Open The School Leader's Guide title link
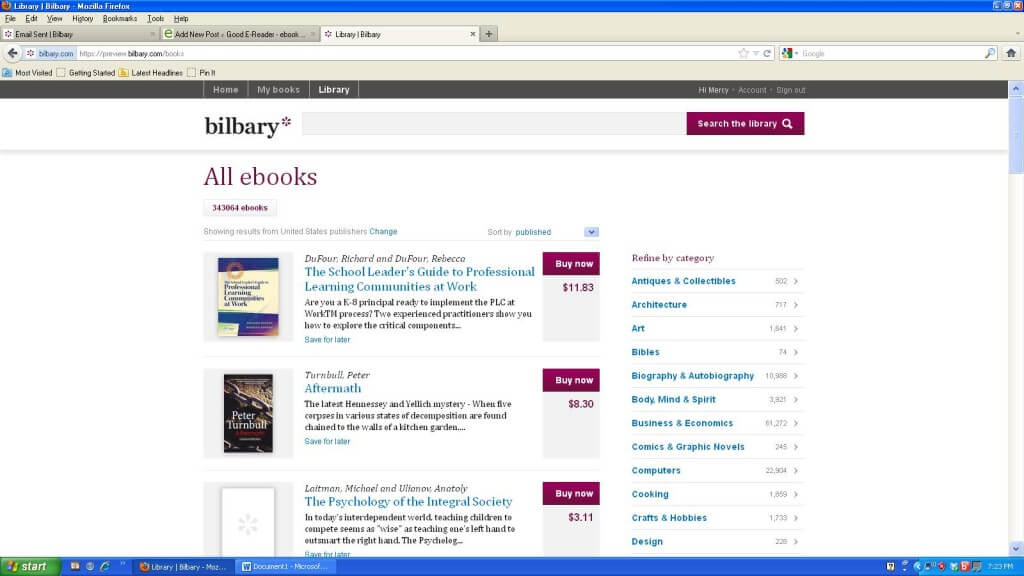Viewport: 1024px width, 576px height. [x=419, y=279]
